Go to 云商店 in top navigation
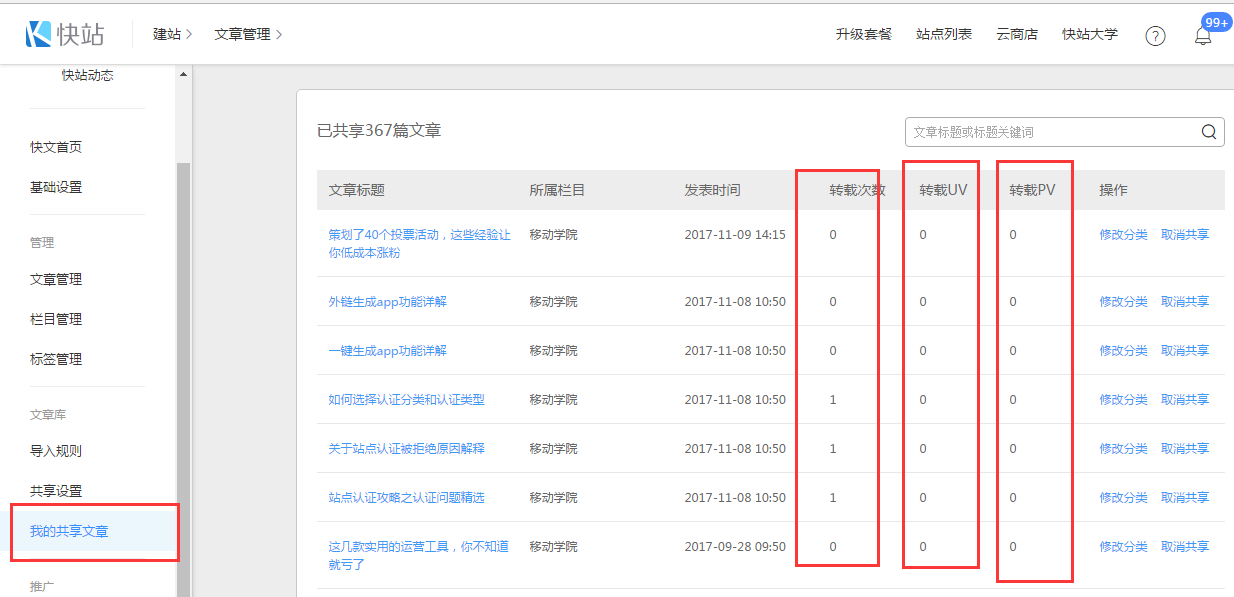This screenshot has height=597, width=1234. click(x=1016, y=34)
